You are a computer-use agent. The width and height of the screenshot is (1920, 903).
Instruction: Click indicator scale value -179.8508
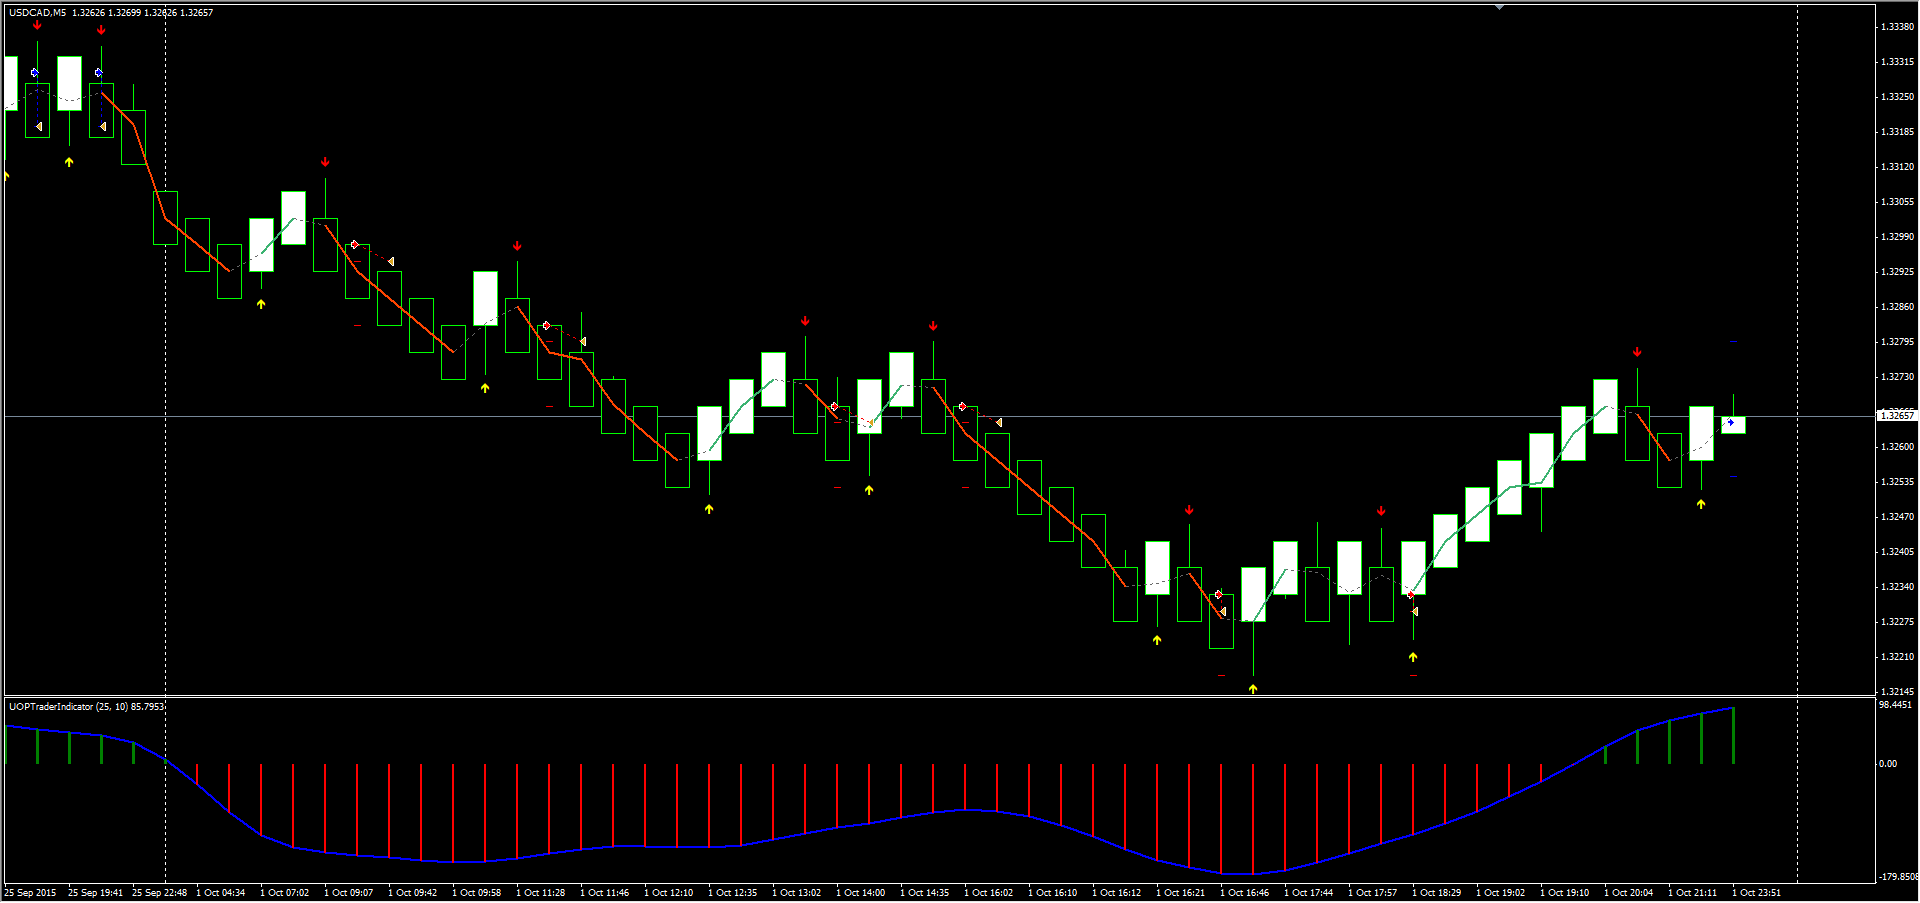(x=1898, y=877)
